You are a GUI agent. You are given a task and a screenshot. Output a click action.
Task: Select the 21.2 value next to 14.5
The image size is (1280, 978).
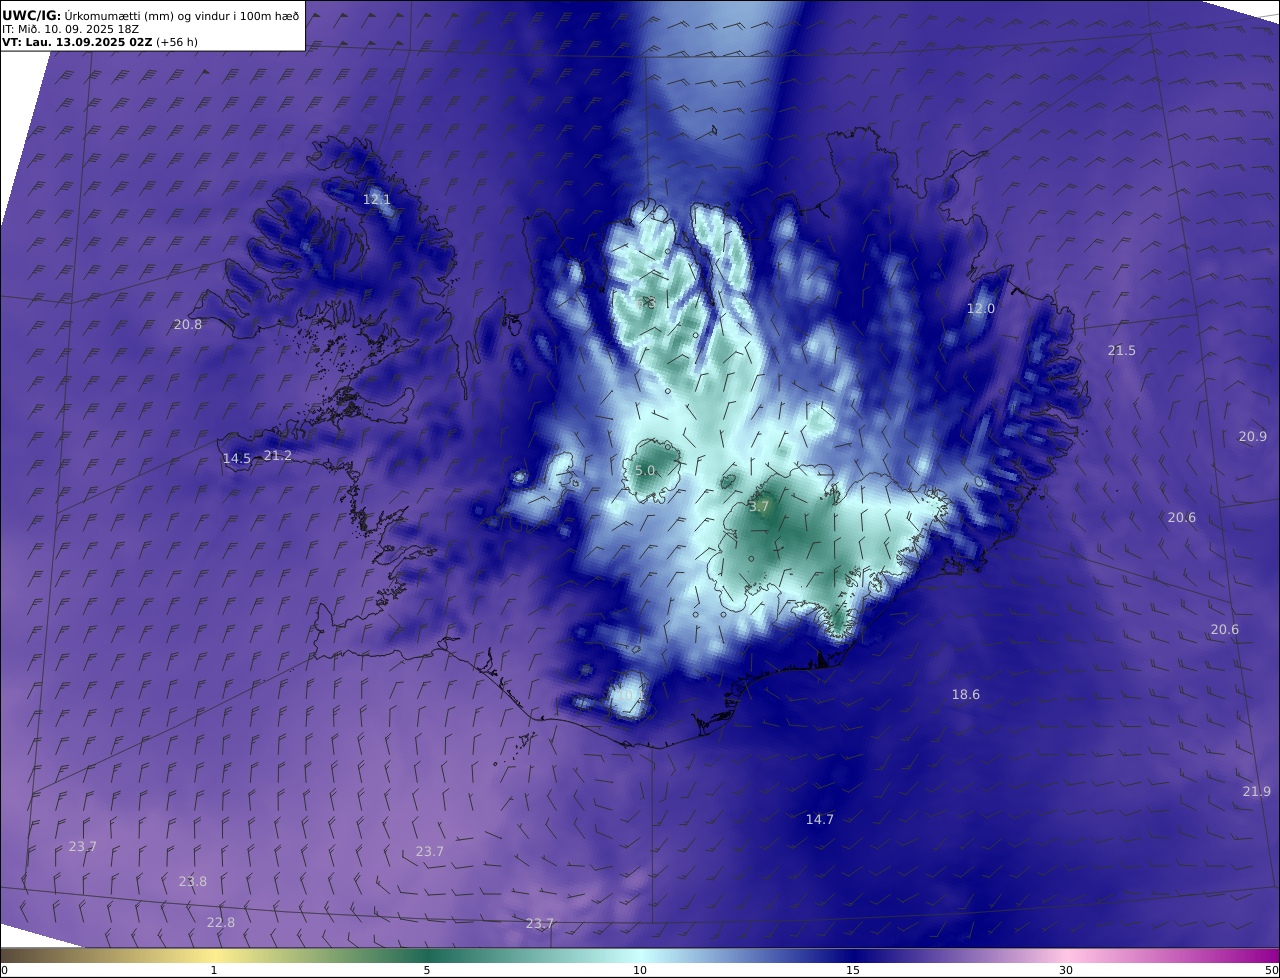pos(277,456)
